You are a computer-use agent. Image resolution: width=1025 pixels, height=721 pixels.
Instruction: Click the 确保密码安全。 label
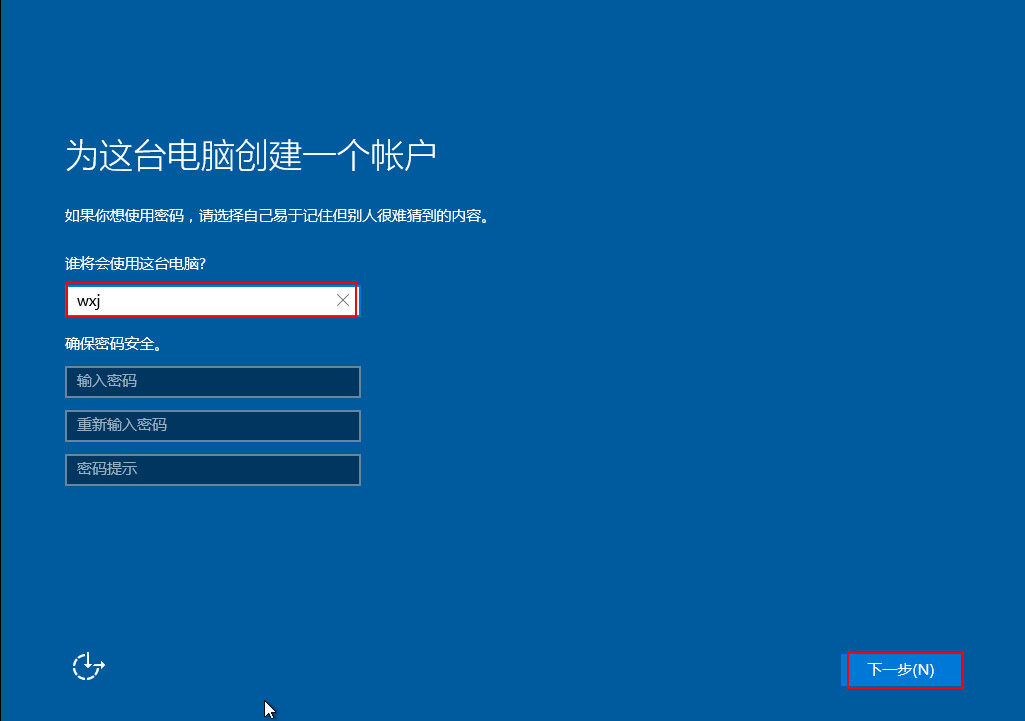(x=114, y=344)
